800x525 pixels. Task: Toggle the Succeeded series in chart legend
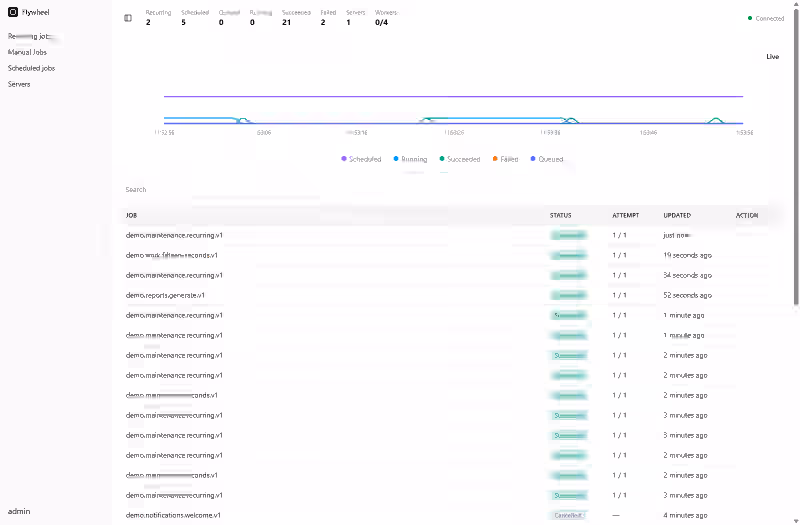click(460, 159)
